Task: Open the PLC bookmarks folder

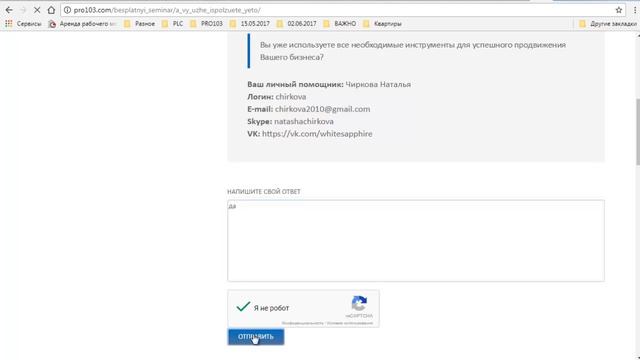Action: [172, 24]
